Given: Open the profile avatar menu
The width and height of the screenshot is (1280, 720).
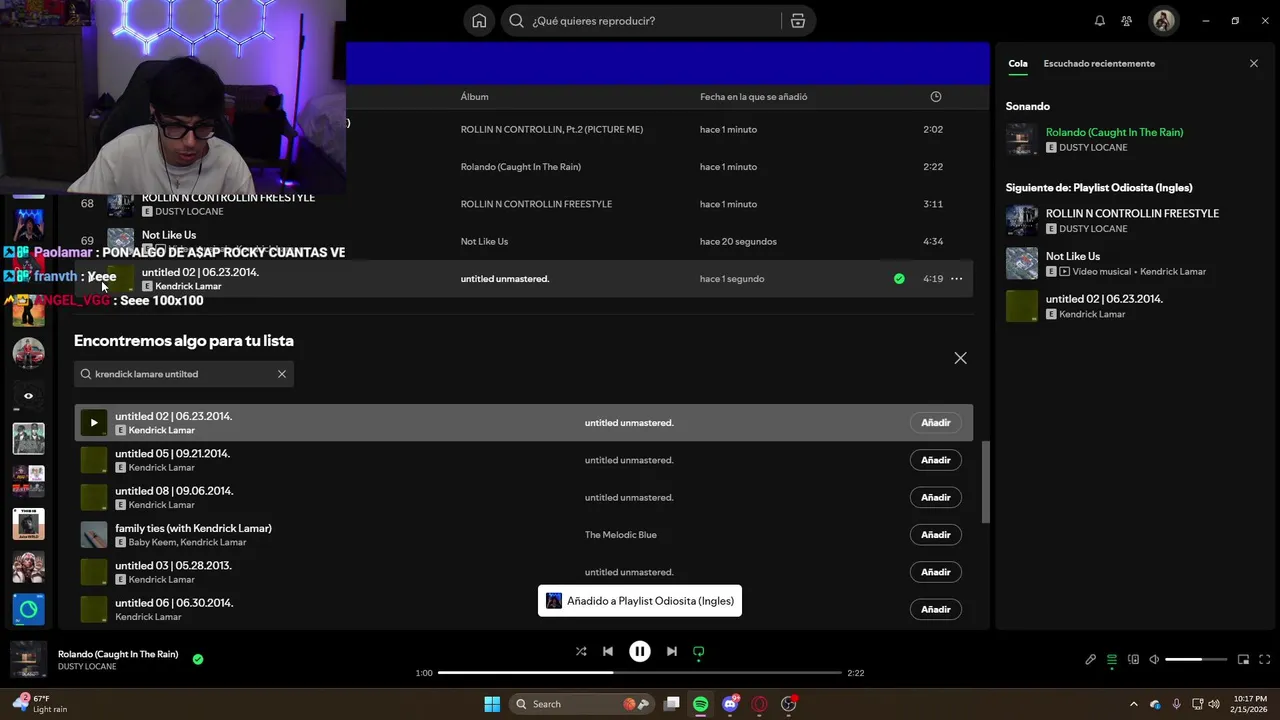Looking at the screenshot, I should point(1163,21).
